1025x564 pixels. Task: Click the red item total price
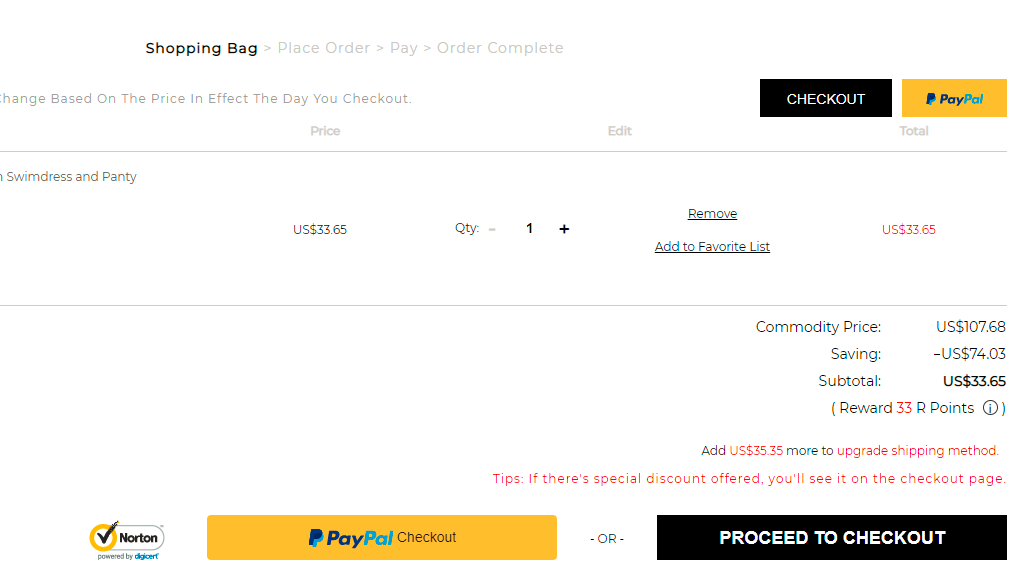coord(909,230)
